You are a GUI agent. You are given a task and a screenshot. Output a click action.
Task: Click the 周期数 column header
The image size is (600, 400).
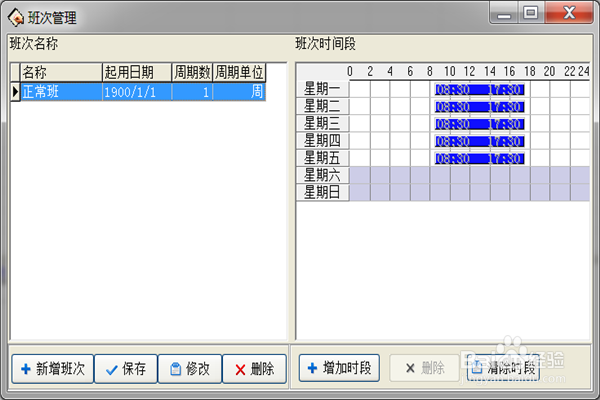[x=192, y=72]
